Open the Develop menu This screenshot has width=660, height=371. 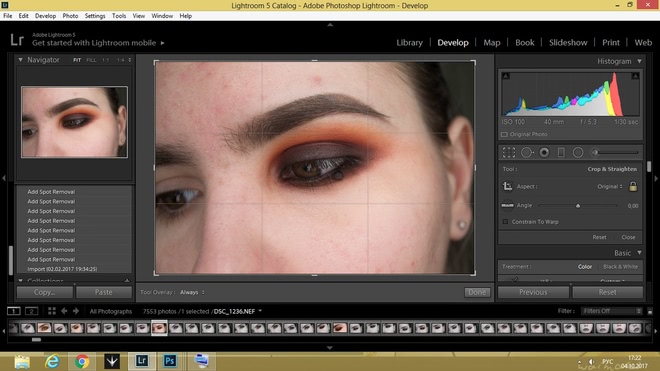[45, 16]
